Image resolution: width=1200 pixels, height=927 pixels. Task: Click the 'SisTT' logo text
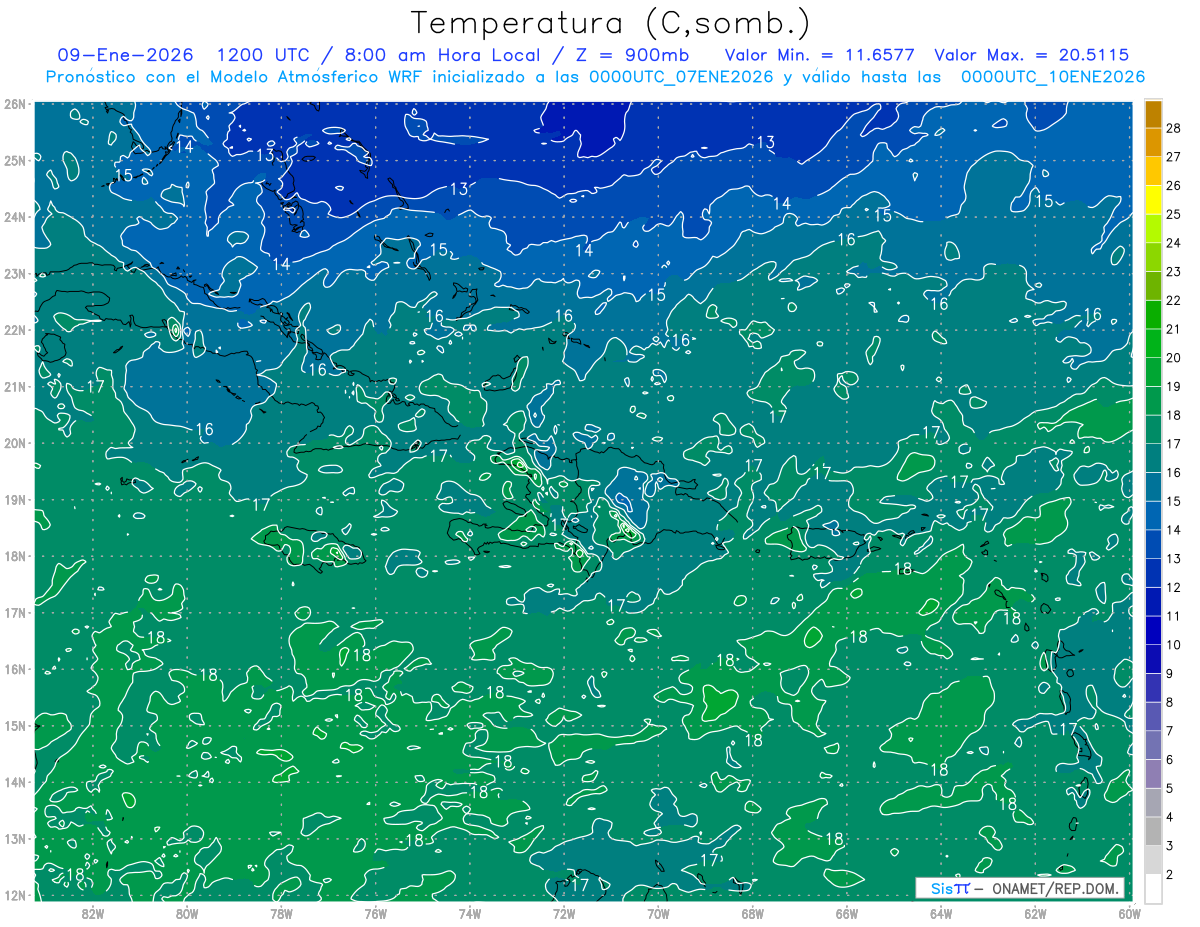(x=950, y=888)
